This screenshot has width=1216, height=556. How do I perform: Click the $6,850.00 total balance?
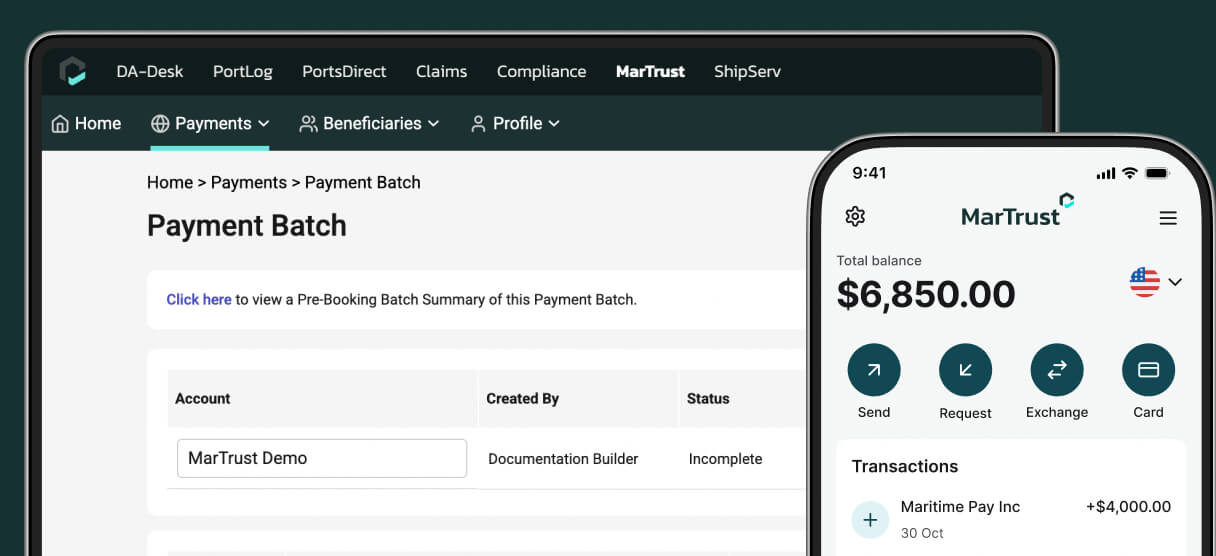tap(926, 294)
